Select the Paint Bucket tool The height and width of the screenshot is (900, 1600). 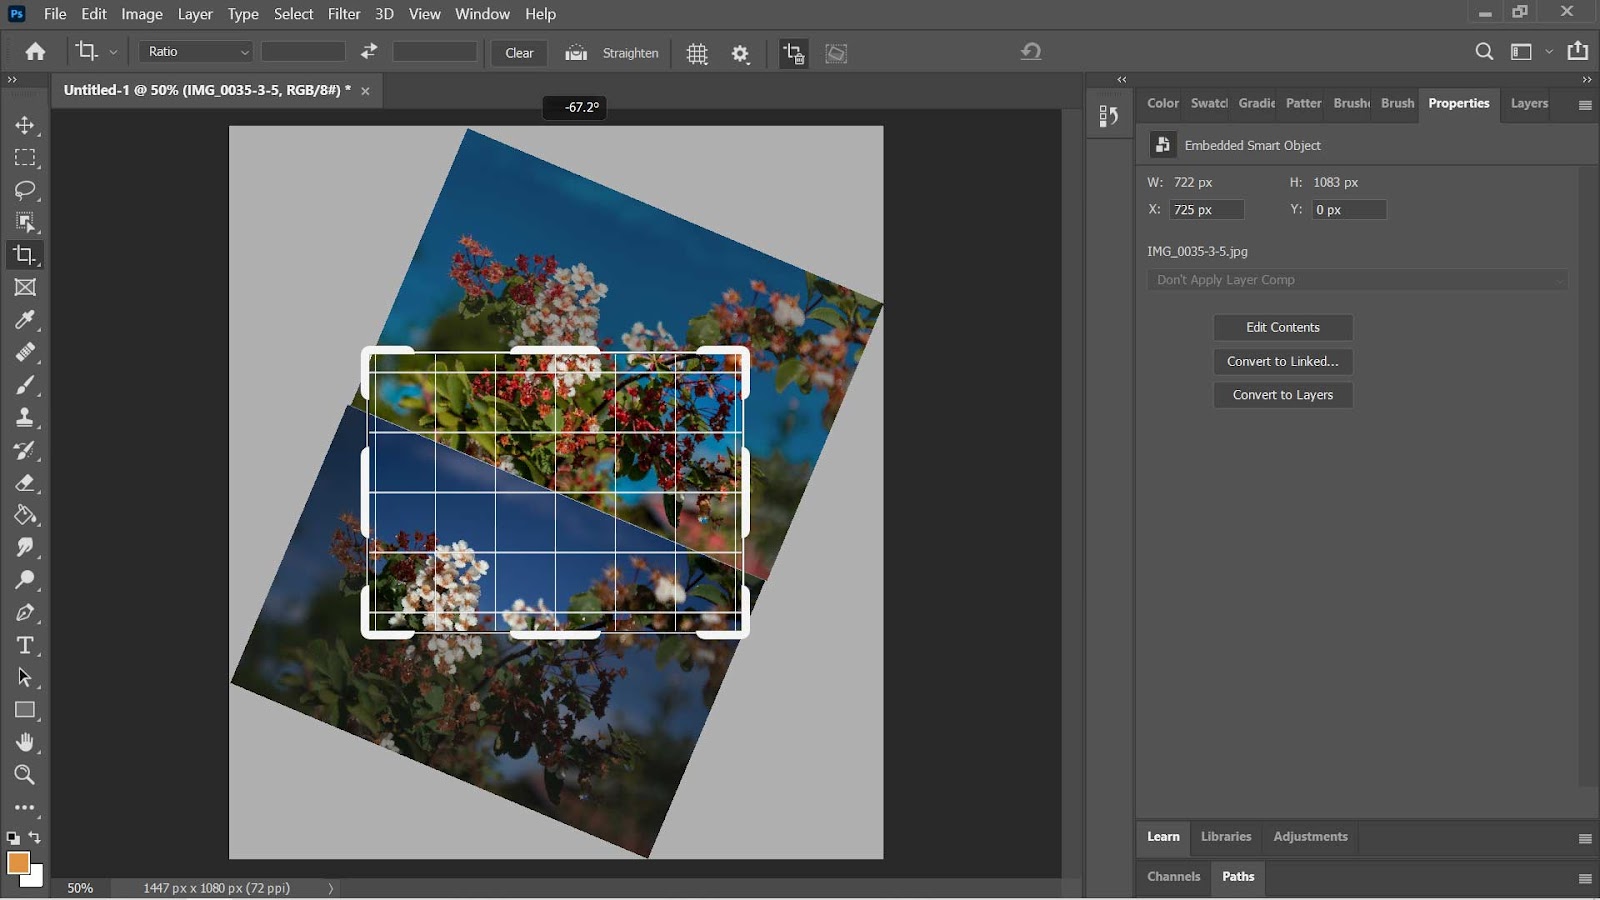click(25, 515)
